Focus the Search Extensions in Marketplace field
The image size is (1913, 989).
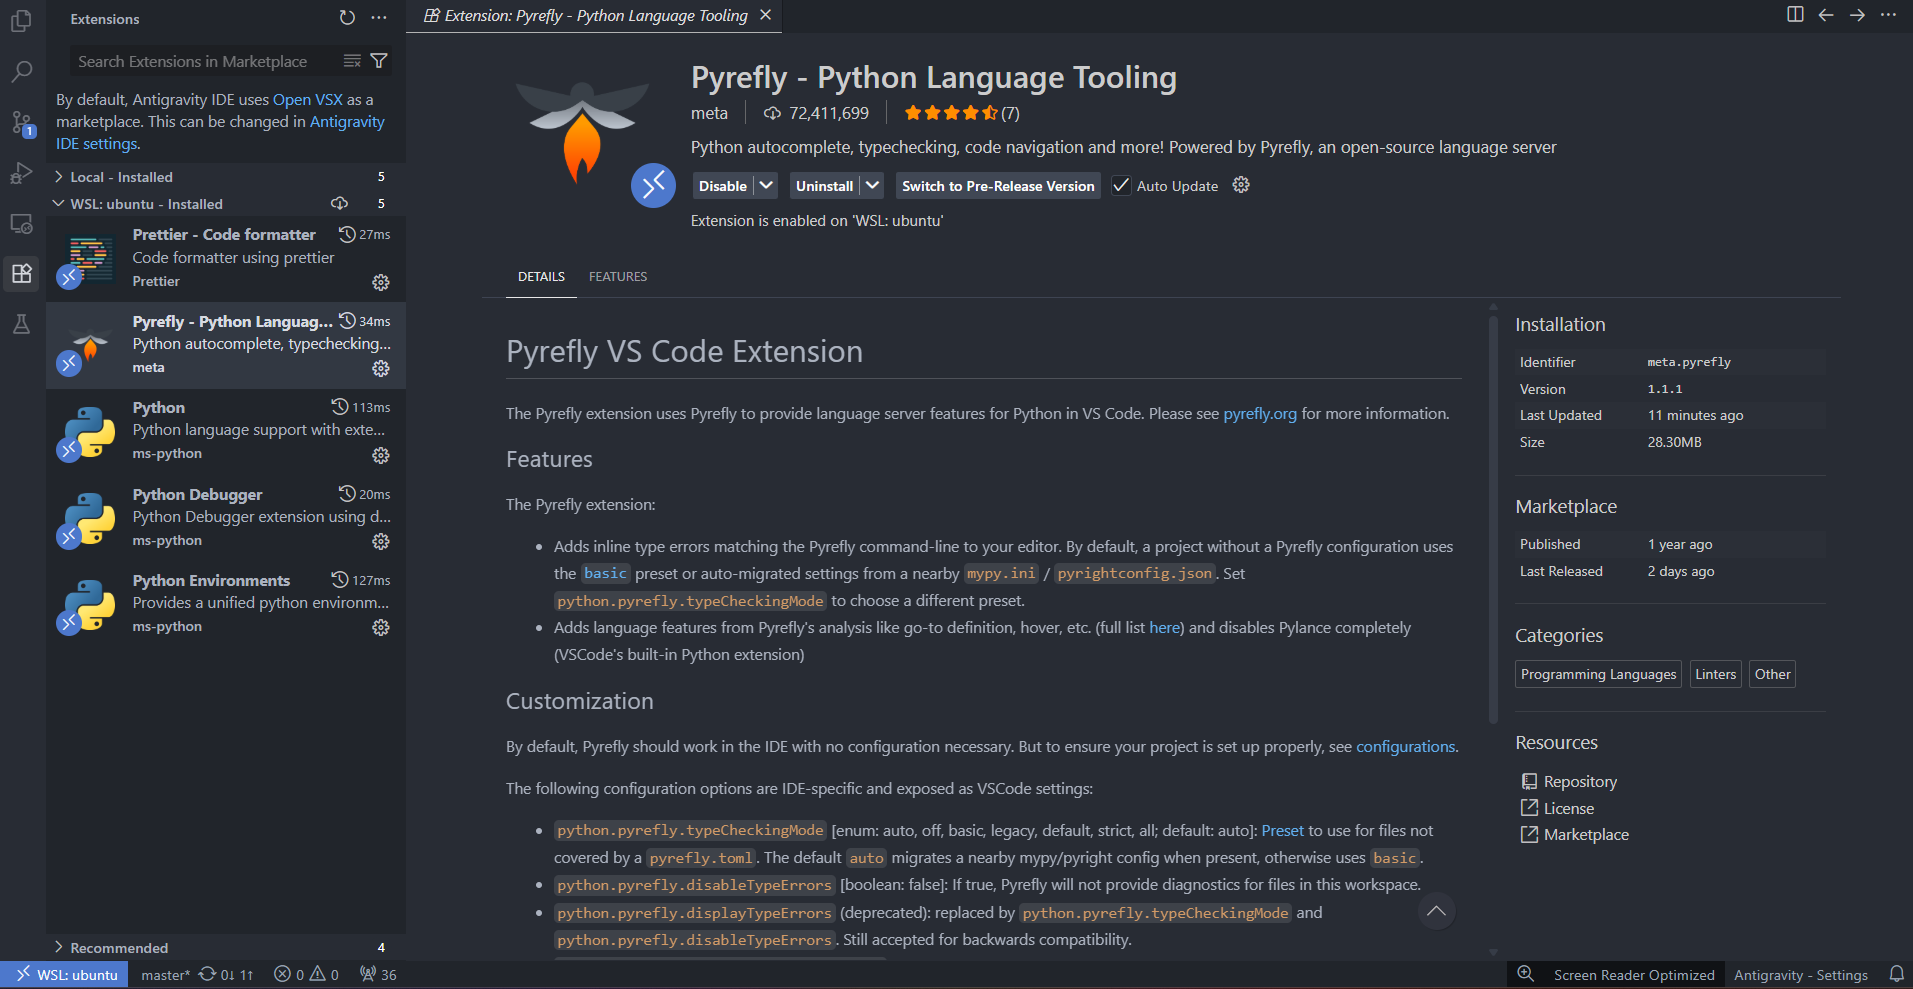coord(205,61)
